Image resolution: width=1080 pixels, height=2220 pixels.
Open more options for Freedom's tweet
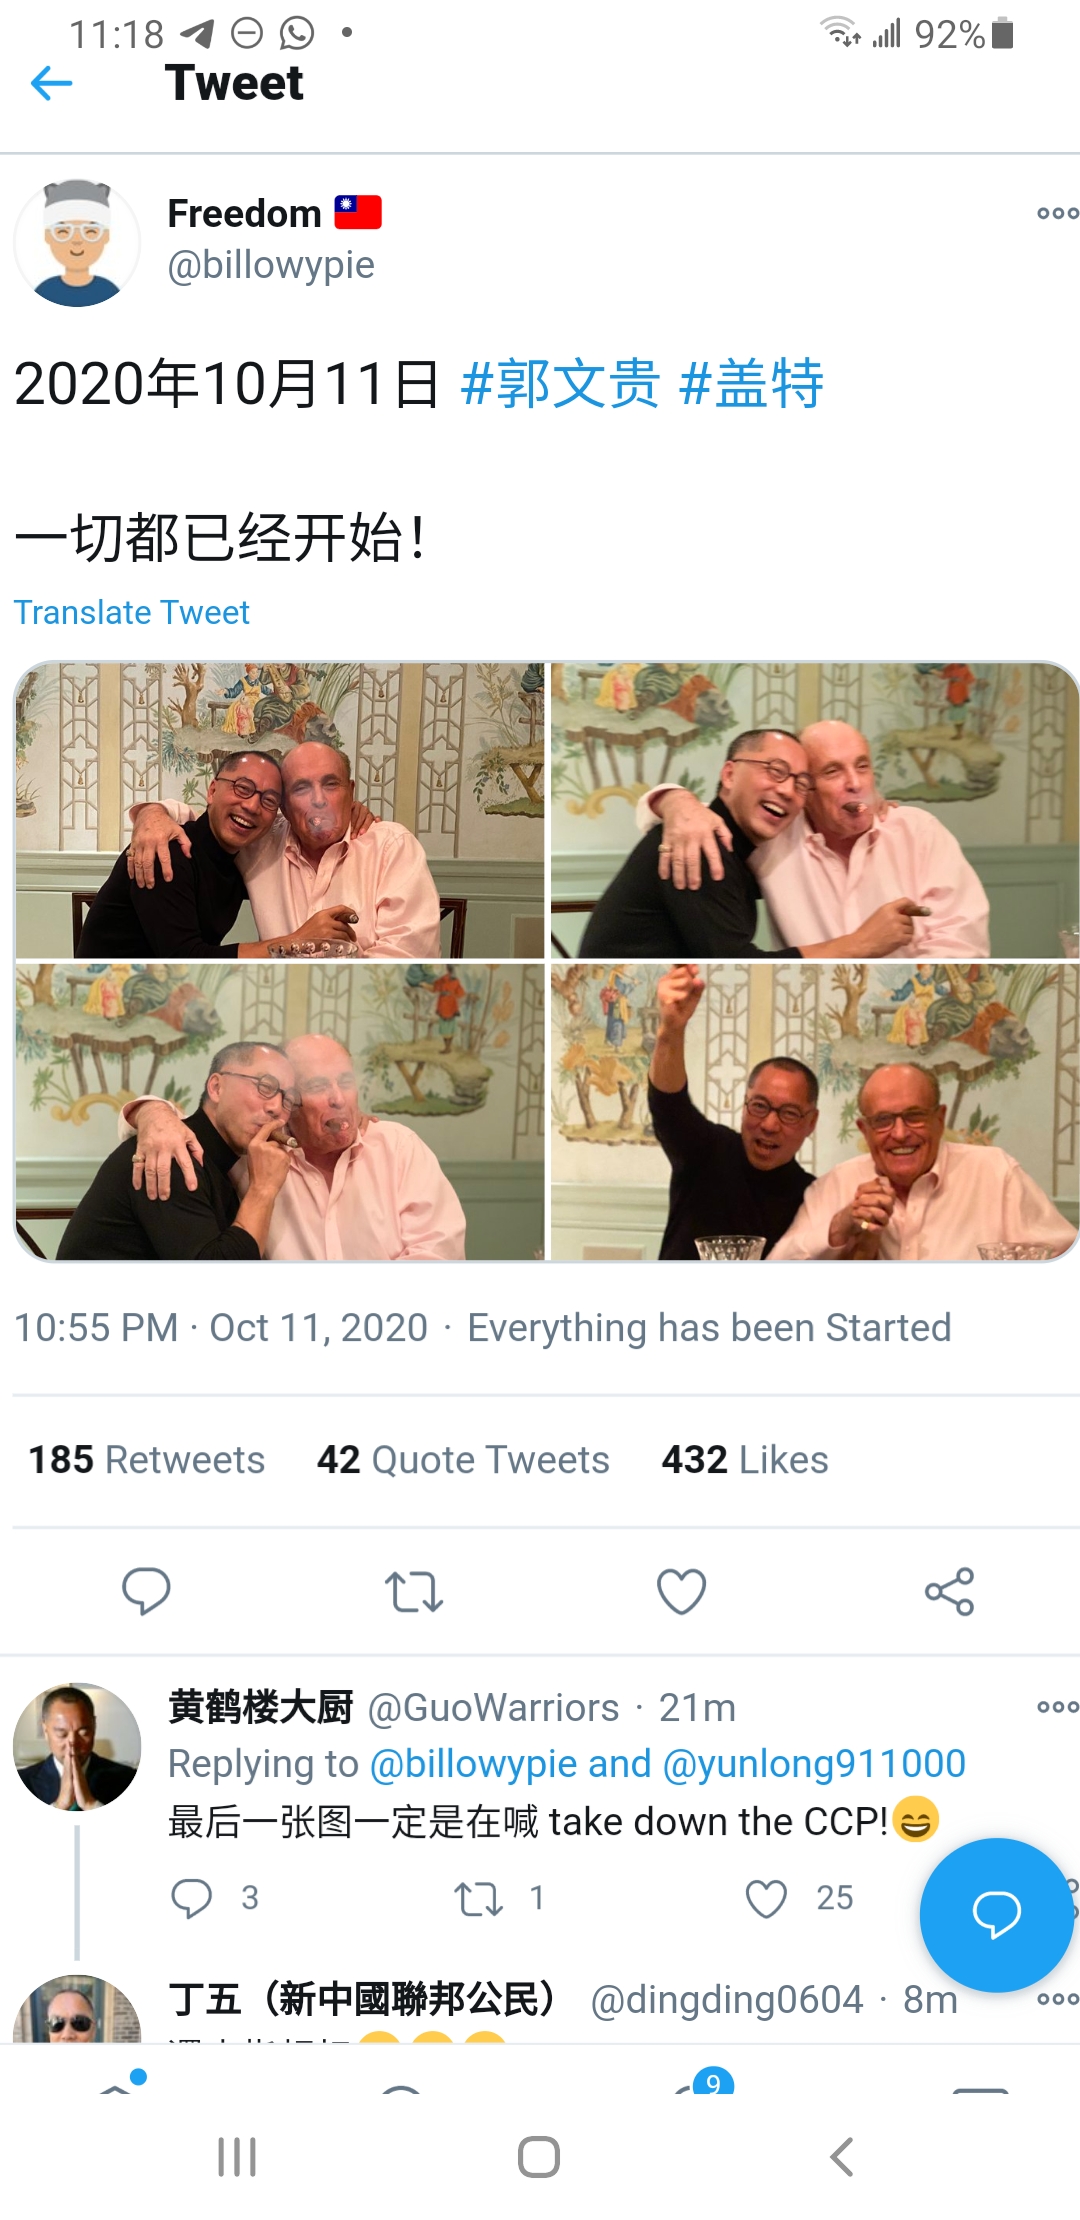1056,213
